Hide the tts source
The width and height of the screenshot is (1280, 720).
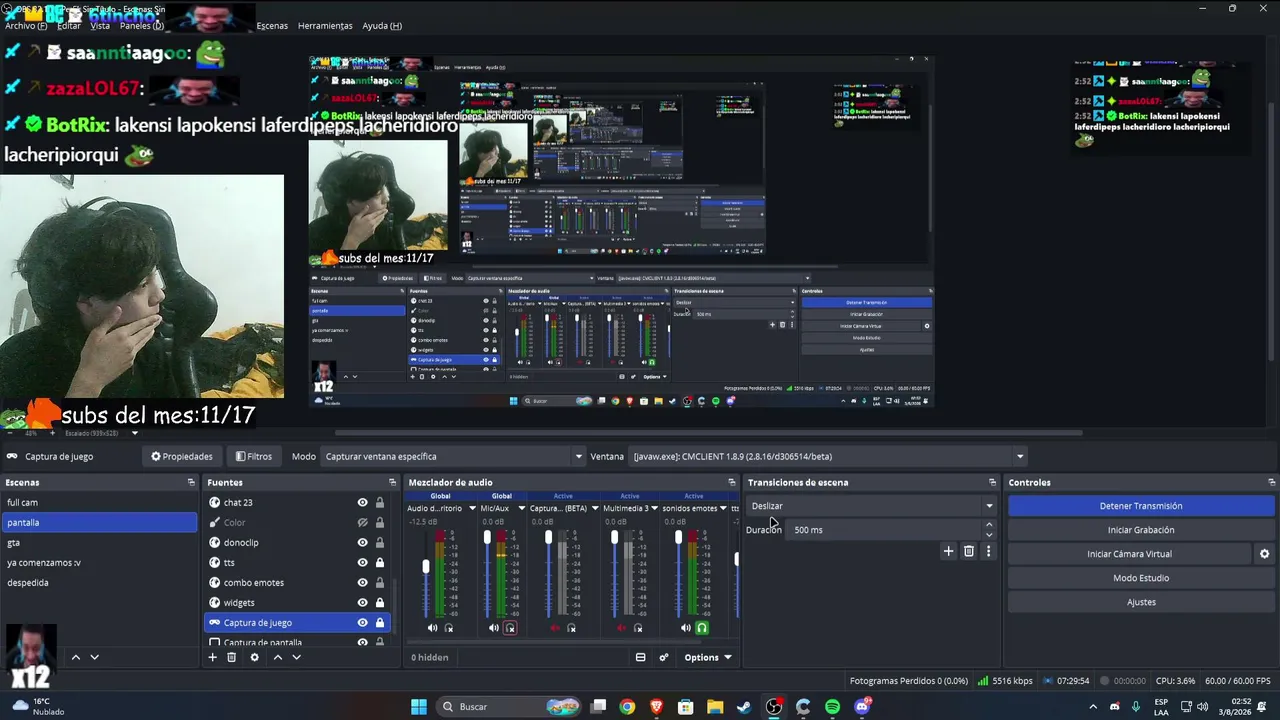pos(362,562)
